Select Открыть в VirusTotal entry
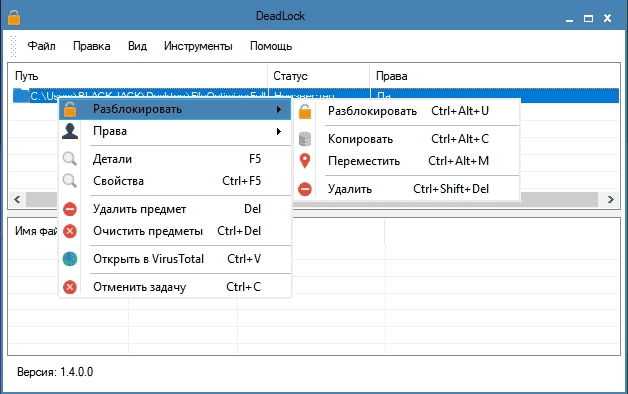The width and height of the screenshot is (628, 394). pyautogui.click(x=175, y=259)
